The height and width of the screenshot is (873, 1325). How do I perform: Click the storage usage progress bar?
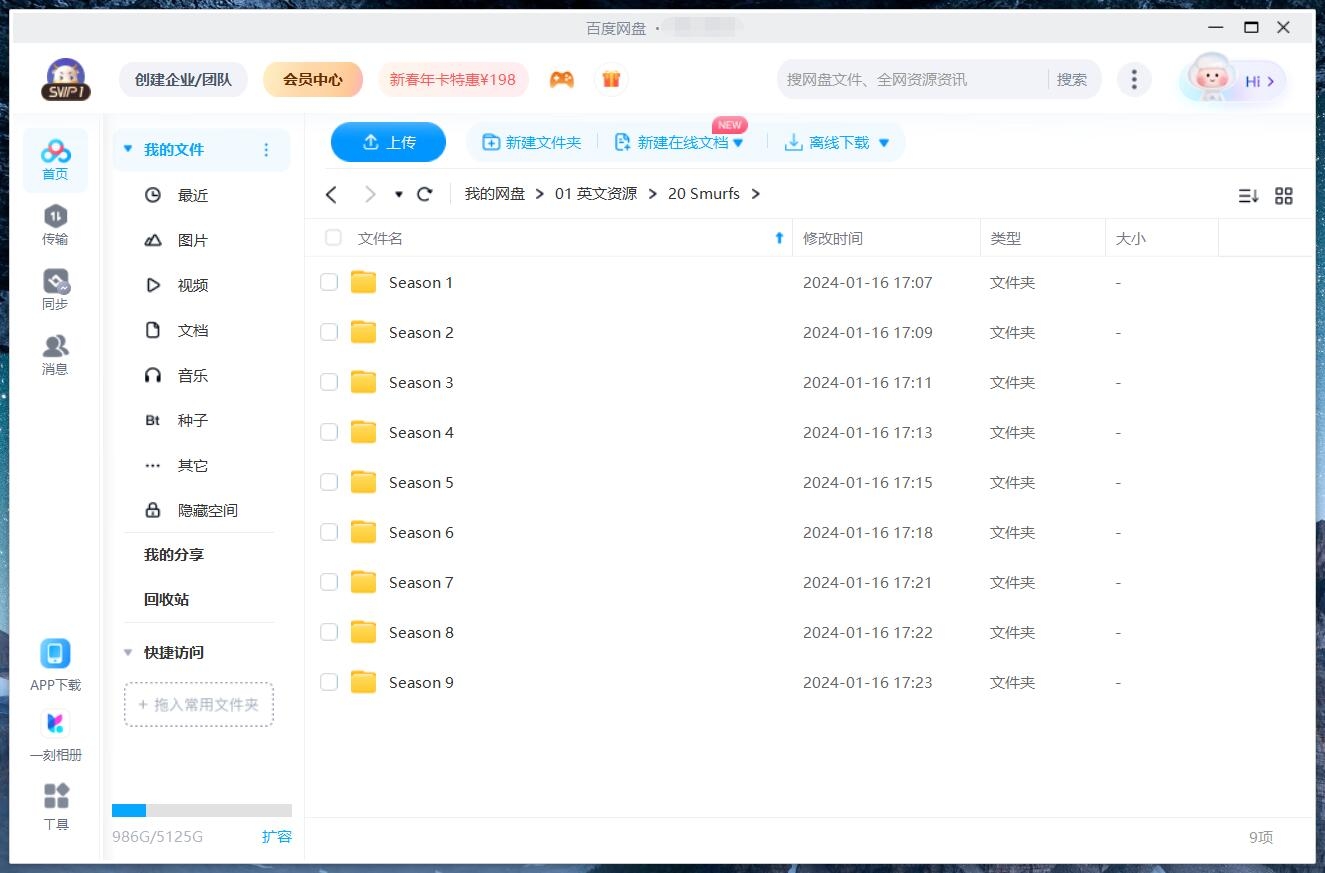point(202,810)
